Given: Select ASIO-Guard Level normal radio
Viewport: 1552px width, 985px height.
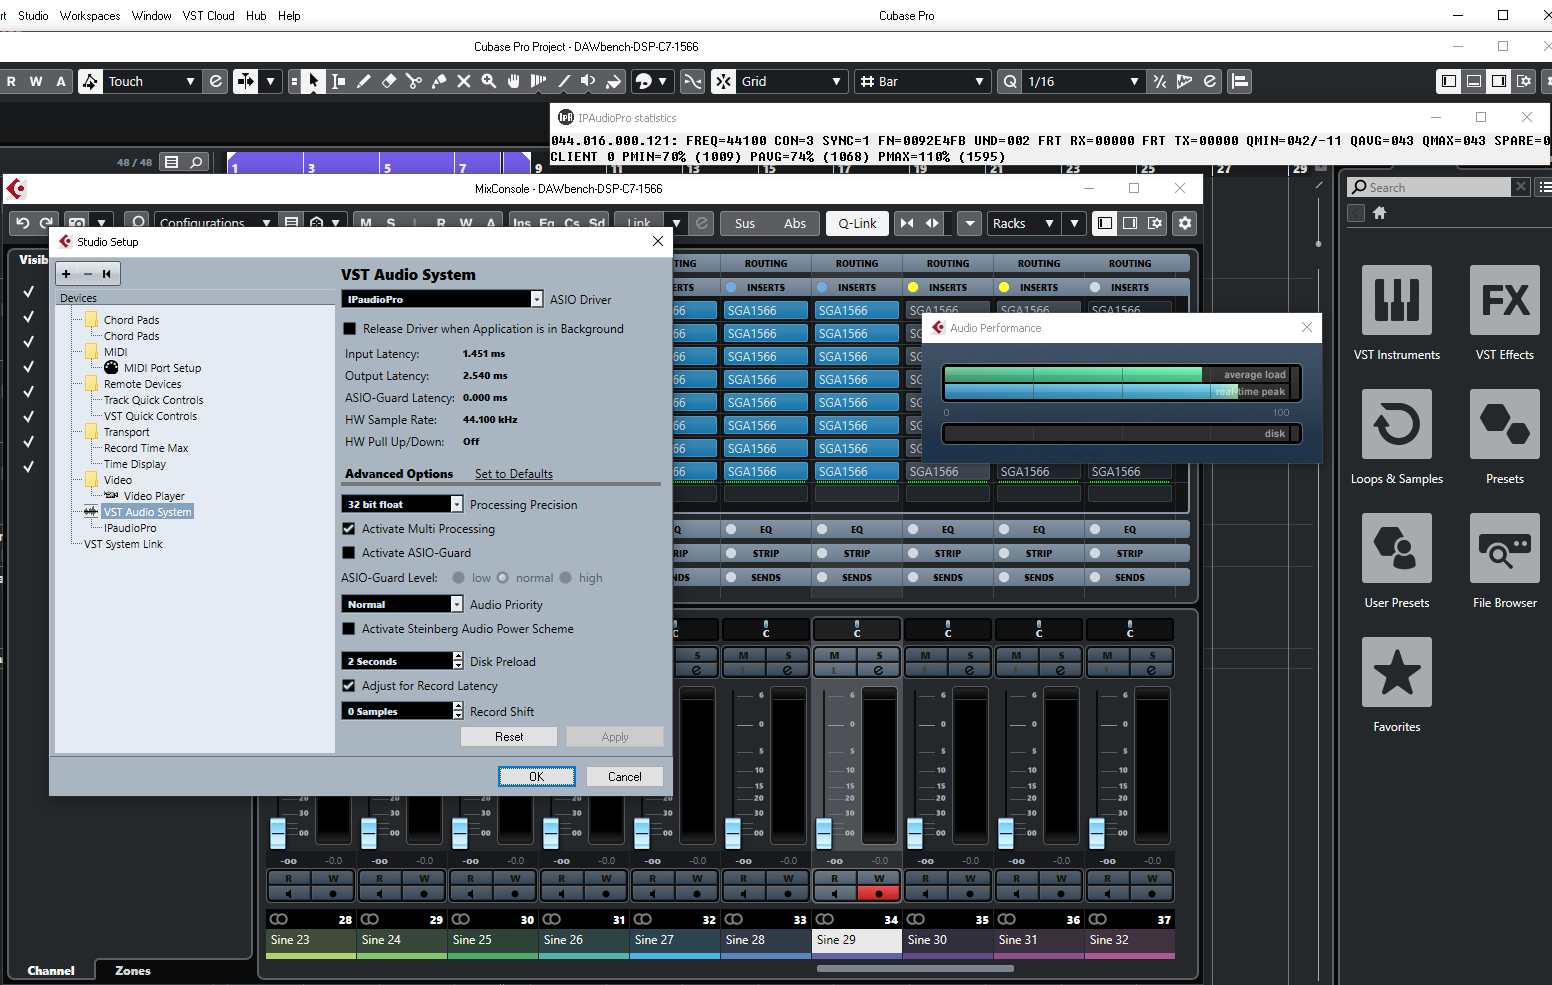Looking at the screenshot, I should pos(503,578).
